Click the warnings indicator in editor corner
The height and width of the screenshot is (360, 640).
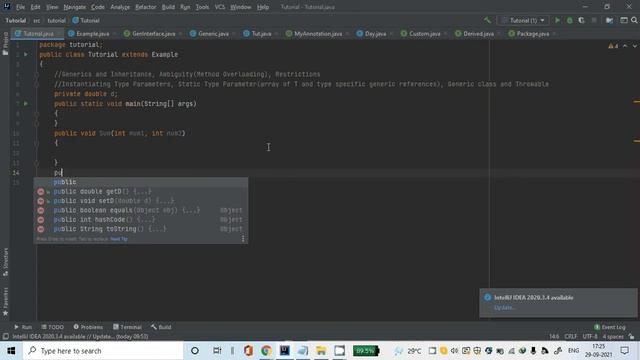tap(613, 46)
